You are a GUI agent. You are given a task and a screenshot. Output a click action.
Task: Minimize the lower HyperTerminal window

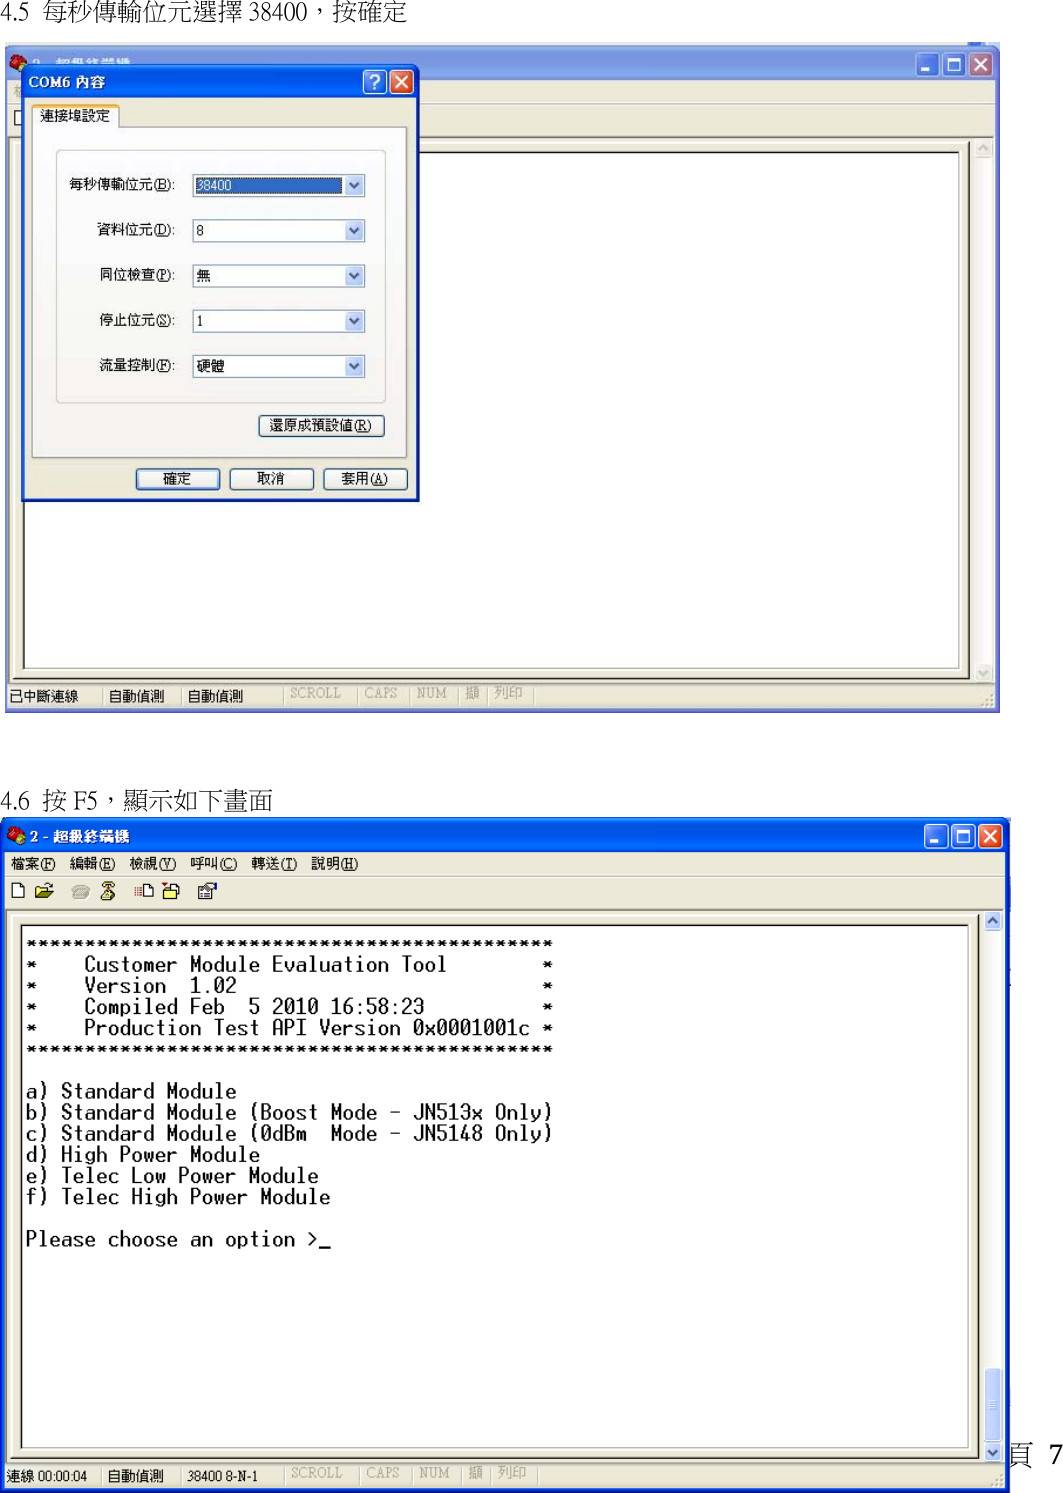(x=936, y=836)
